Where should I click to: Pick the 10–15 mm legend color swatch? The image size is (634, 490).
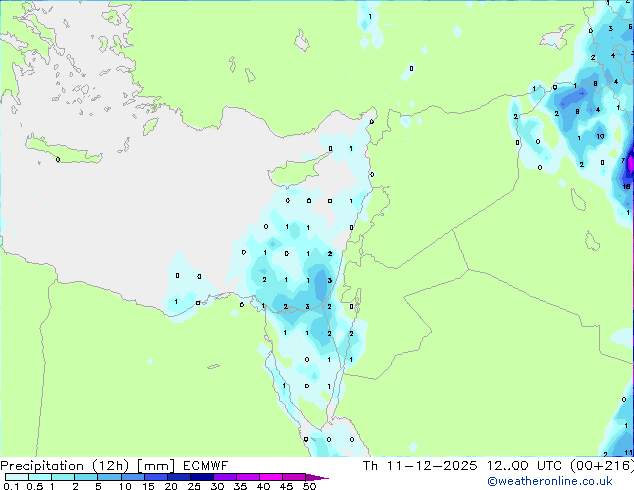(x=133, y=477)
